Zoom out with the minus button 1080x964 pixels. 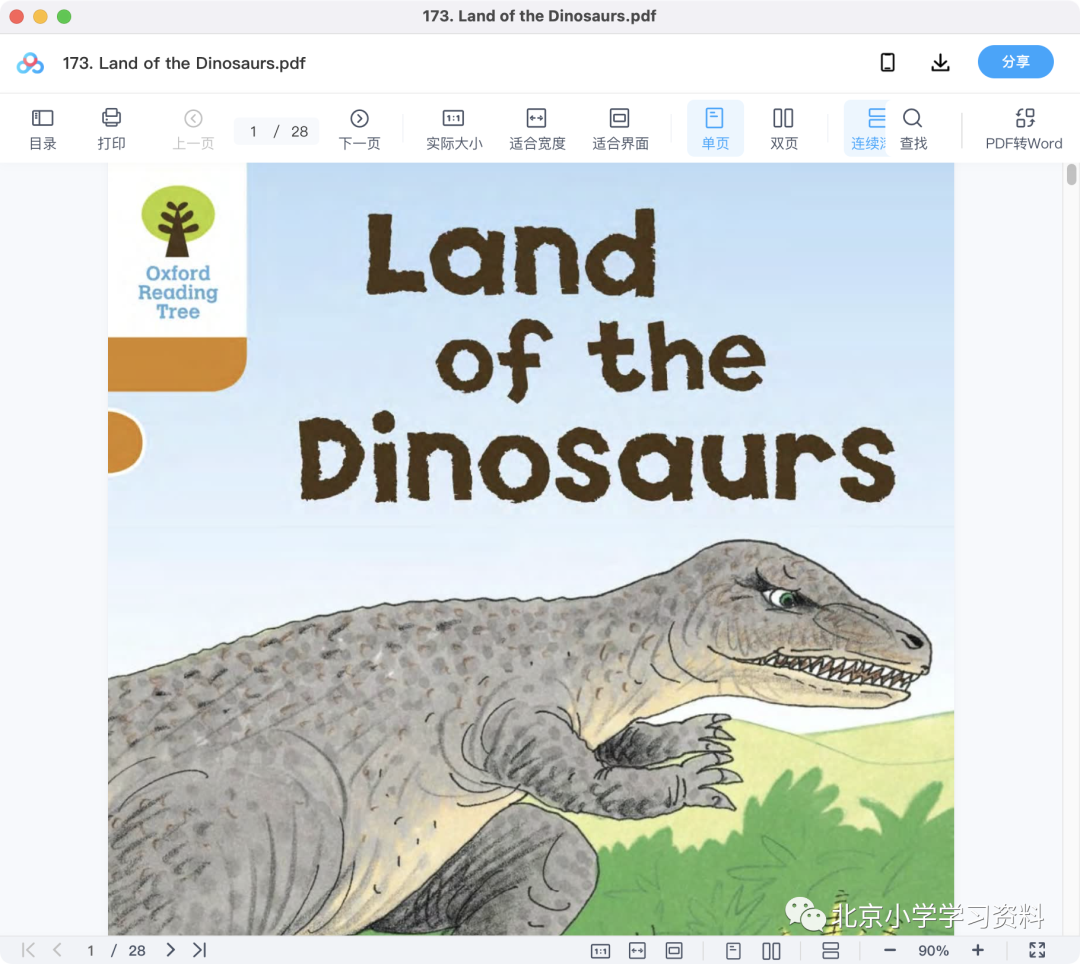coord(889,950)
